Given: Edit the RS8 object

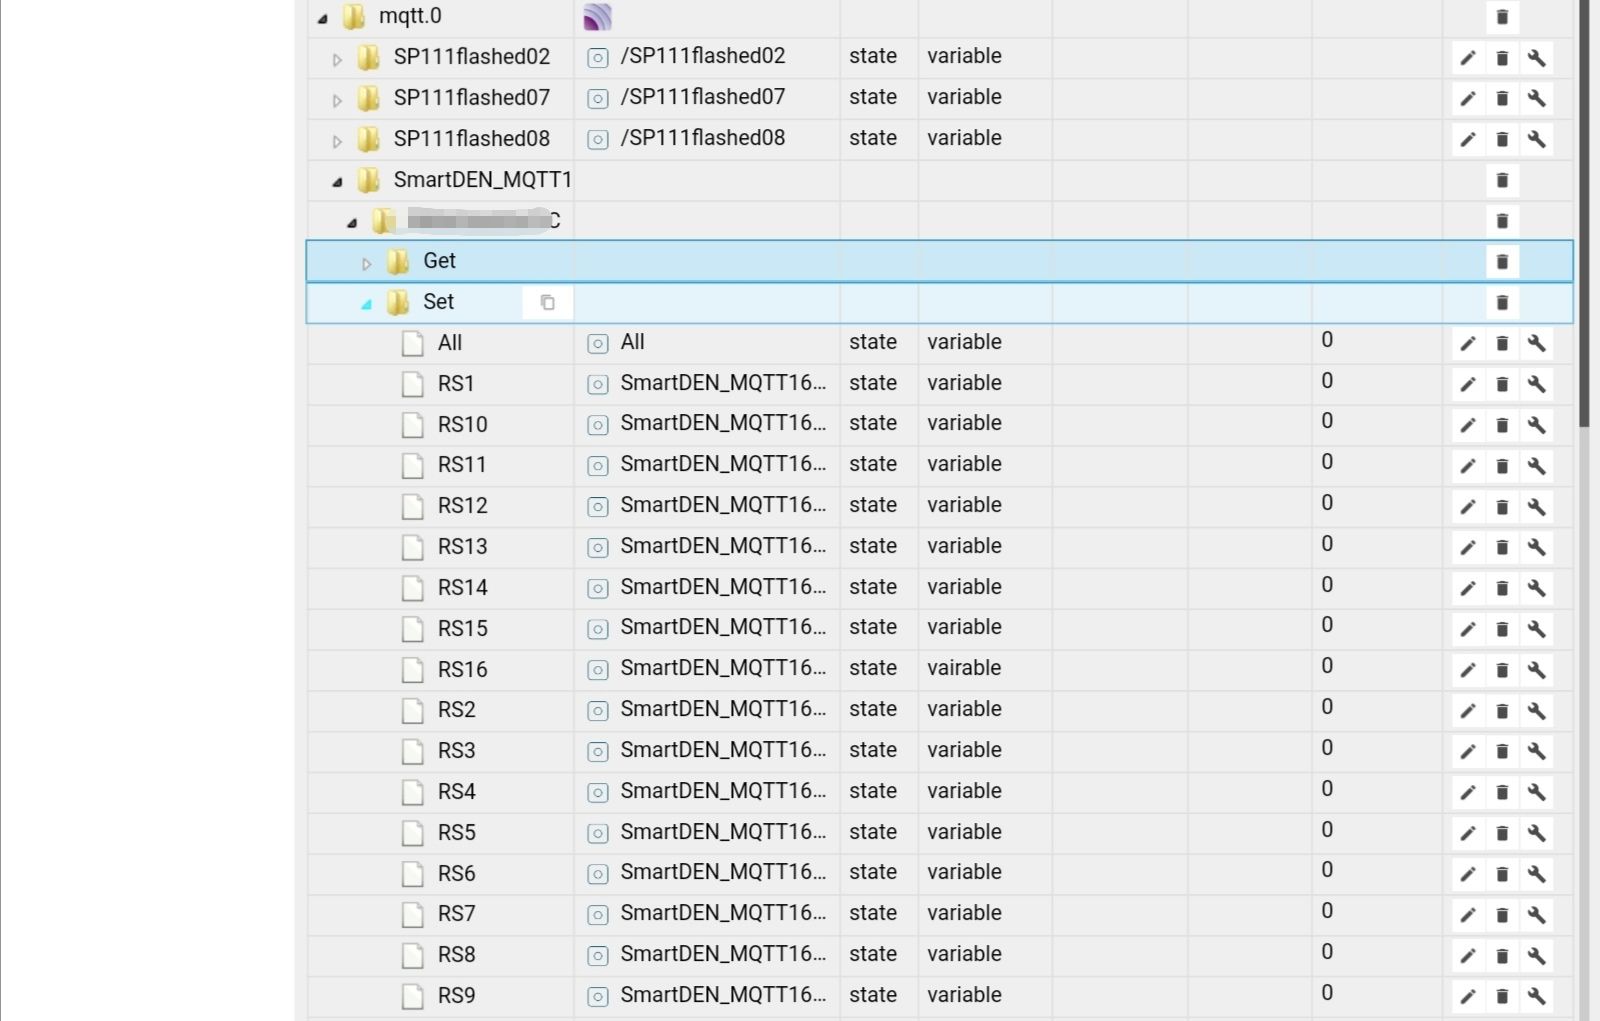Looking at the screenshot, I should click(x=1467, y=956).
